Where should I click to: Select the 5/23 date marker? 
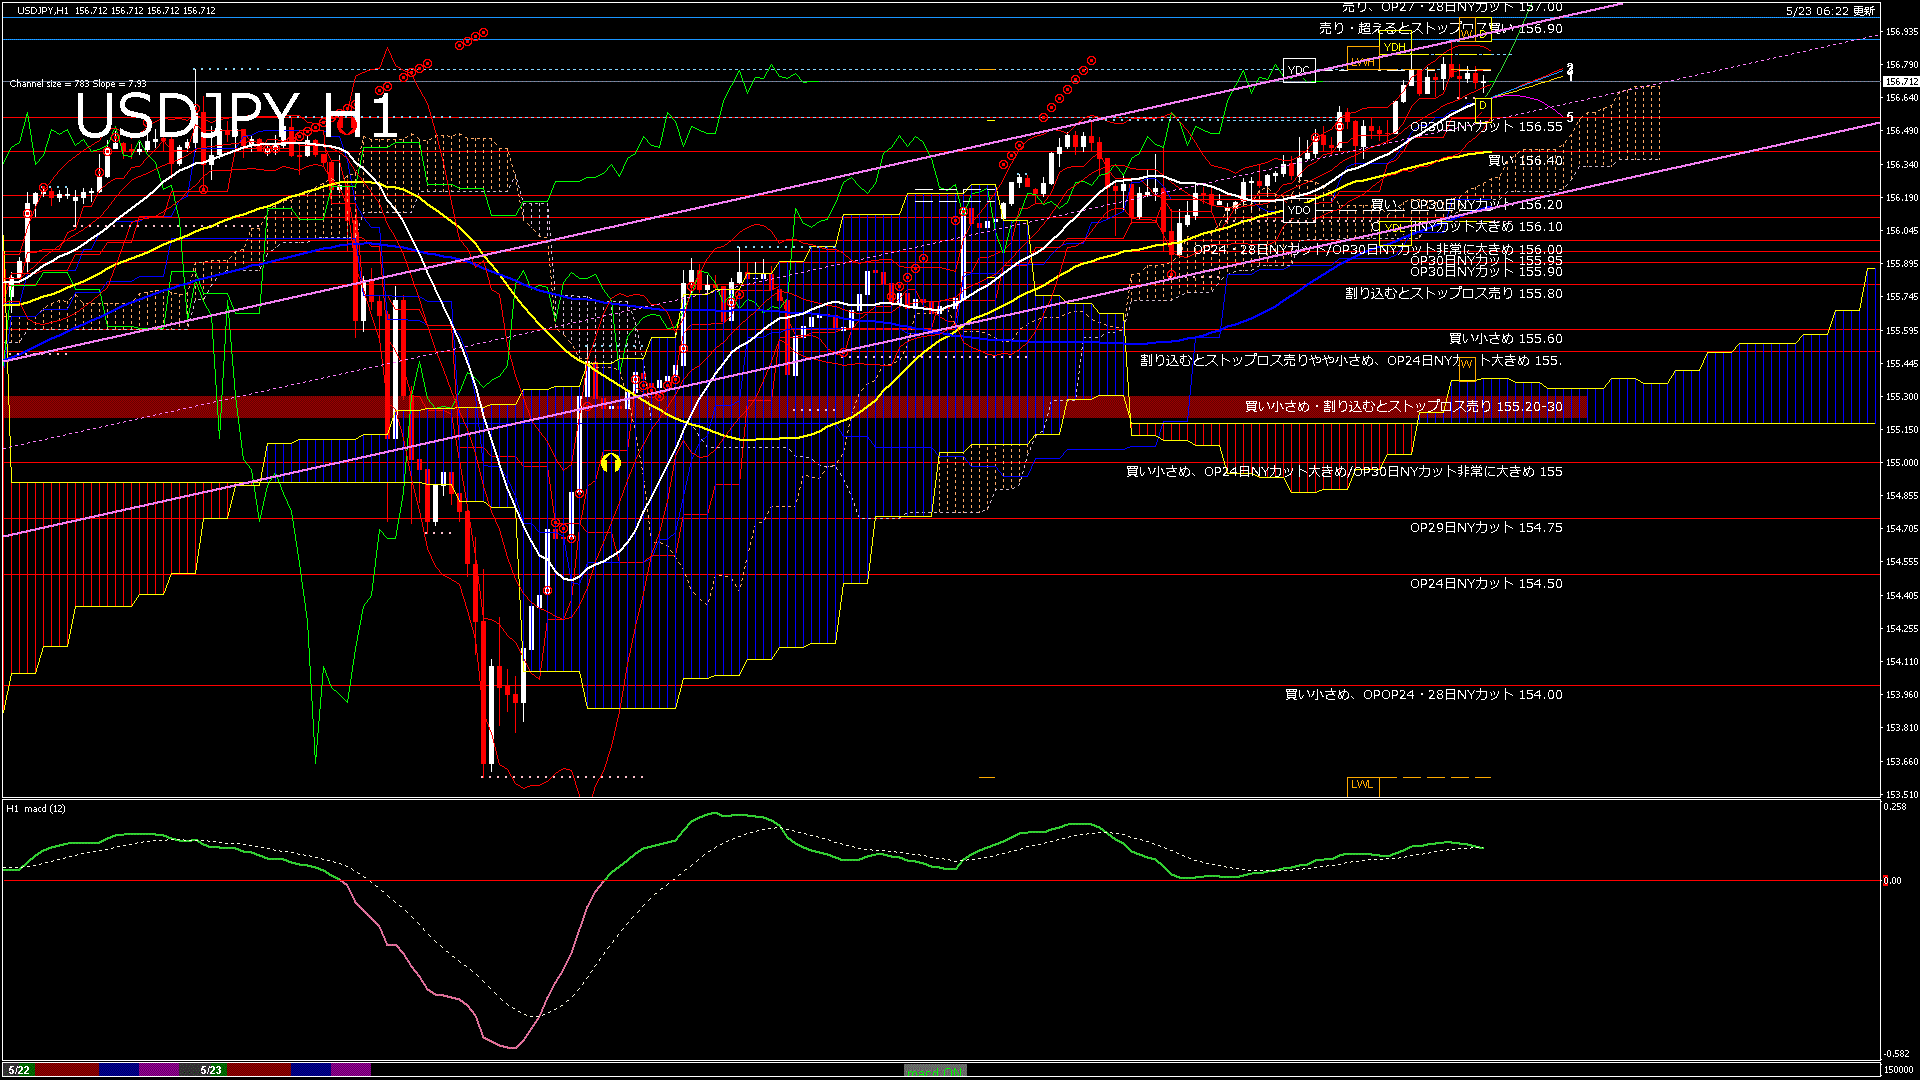[x=210, y=1070]
